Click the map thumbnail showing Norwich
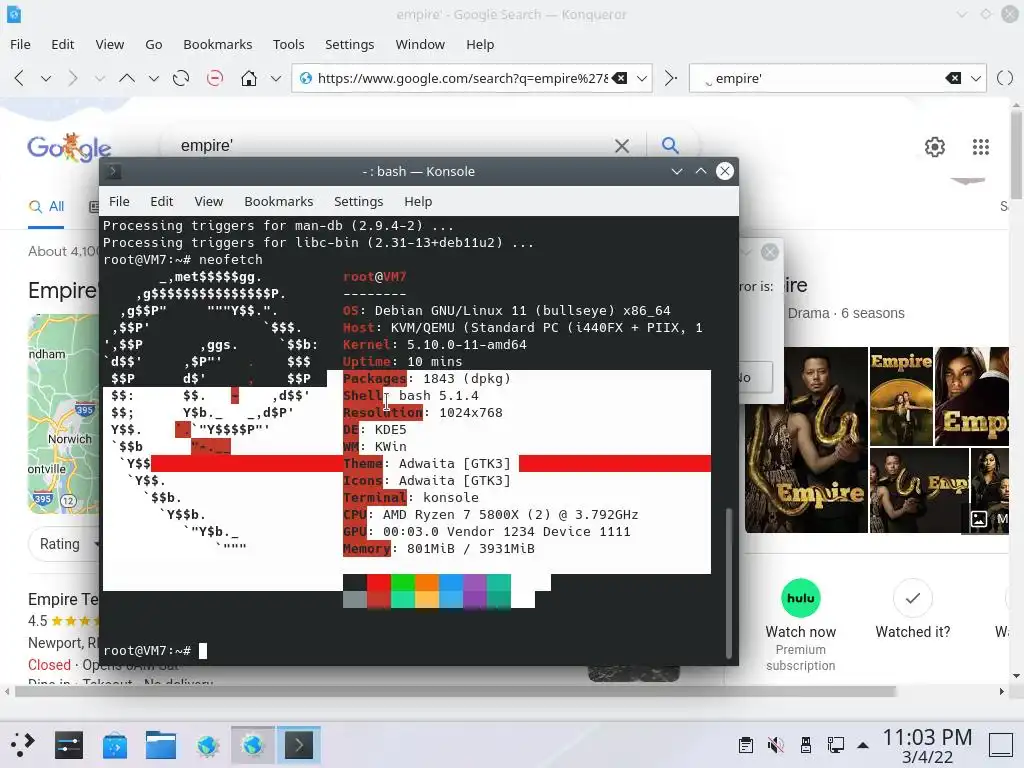1024x768 pixels. (x=64, y=413)
